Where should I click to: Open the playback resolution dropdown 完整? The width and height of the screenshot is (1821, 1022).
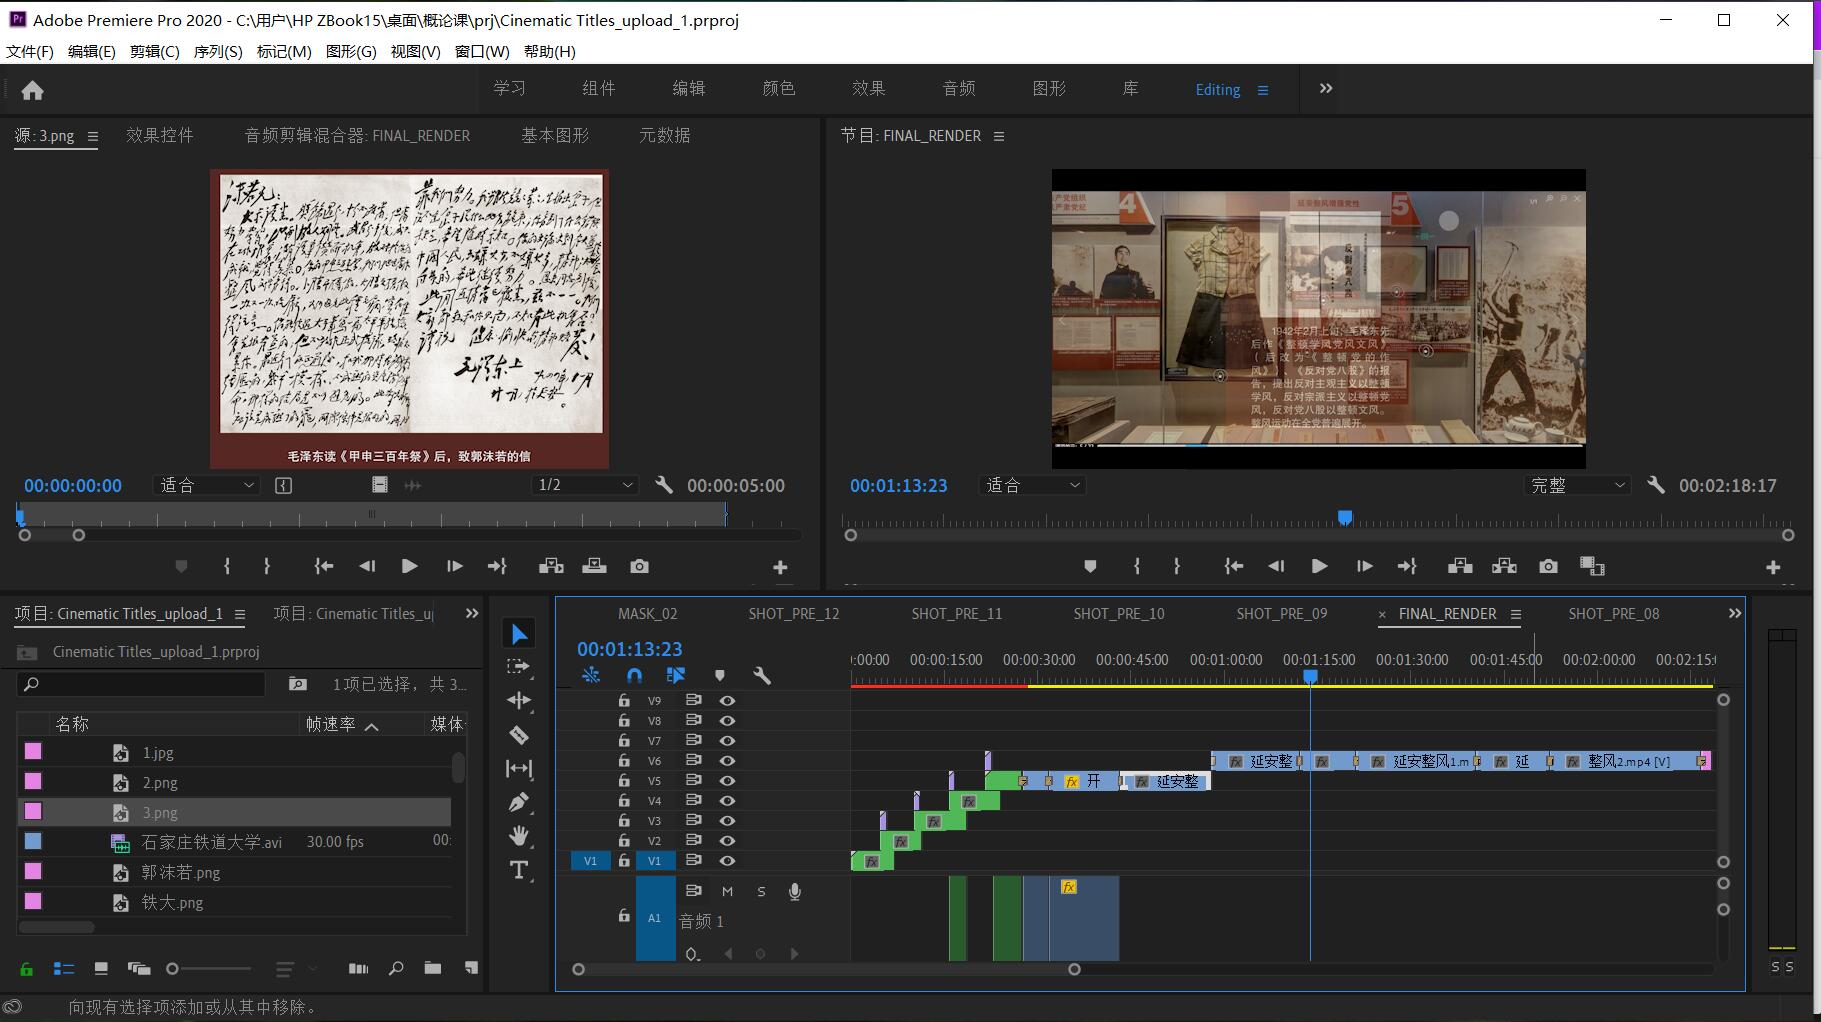[x=1577, y=485]
